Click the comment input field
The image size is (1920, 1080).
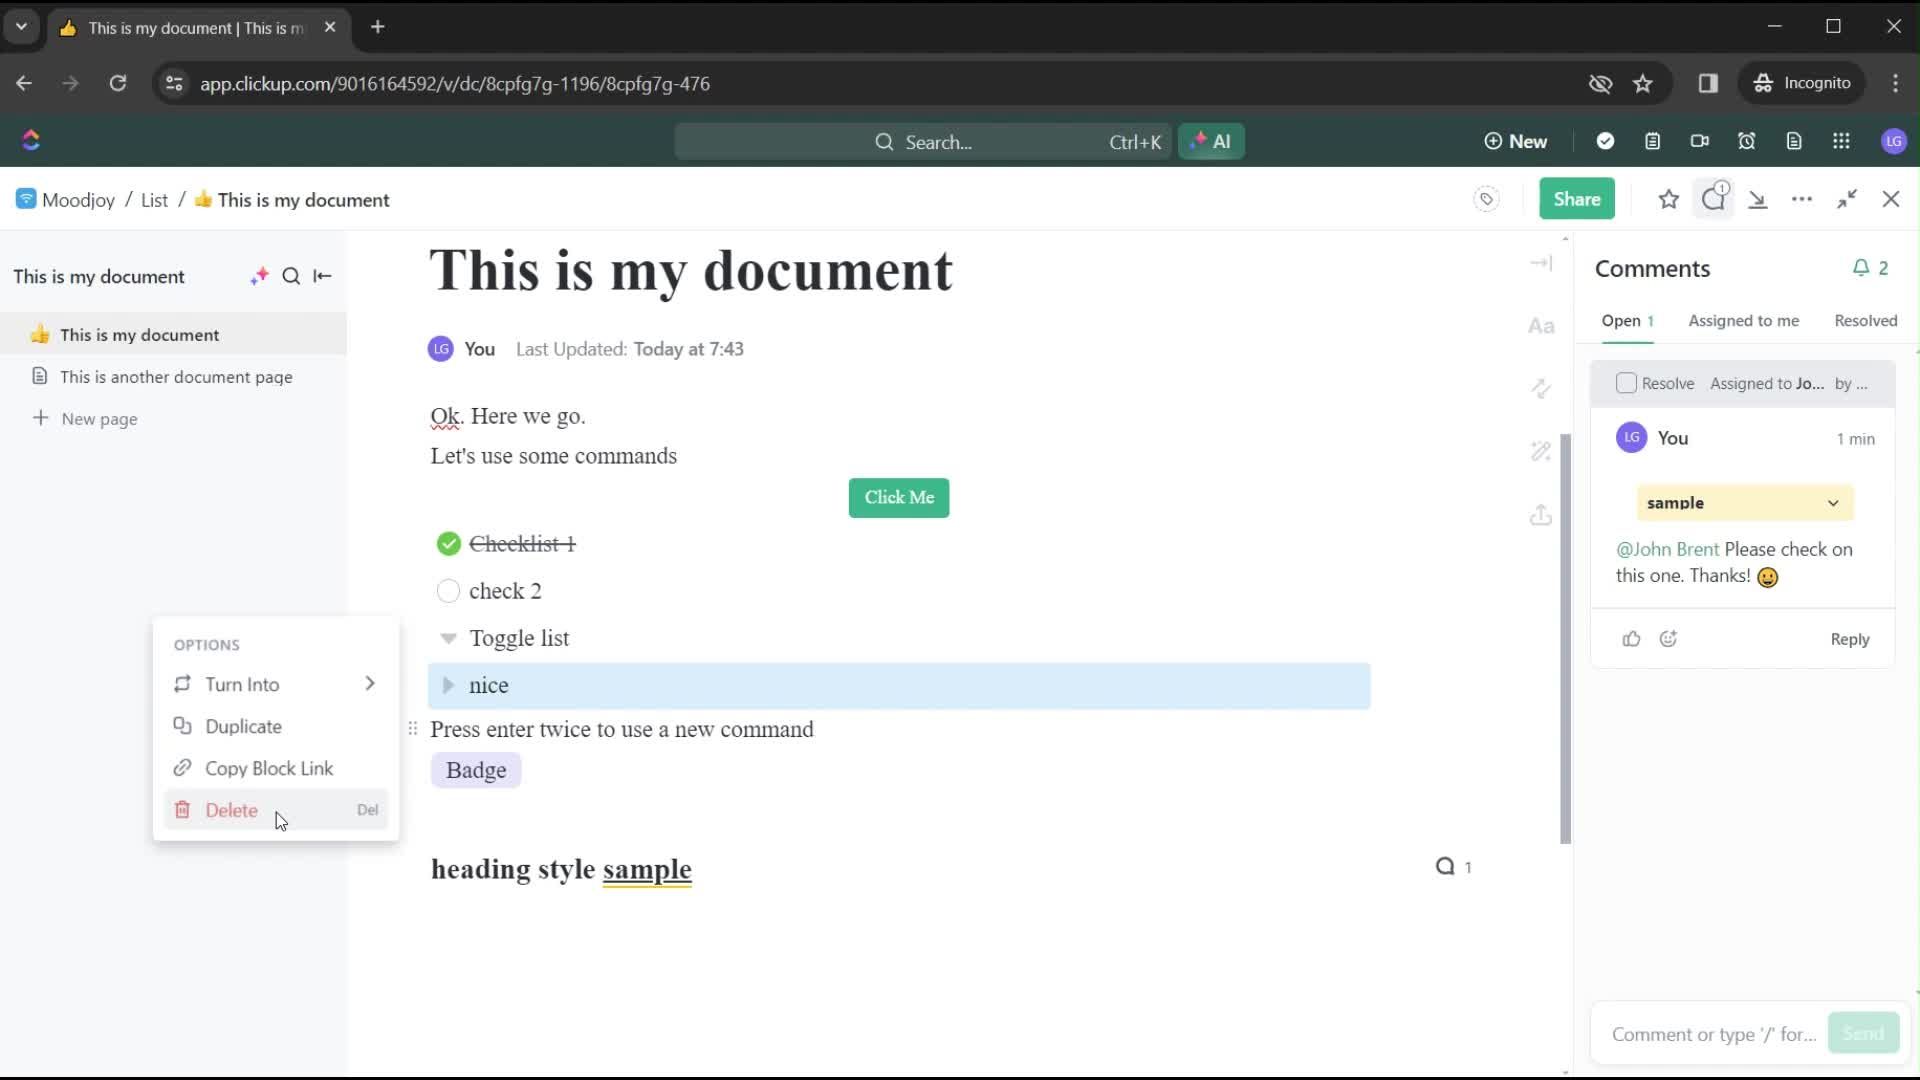point(1714,1034)
